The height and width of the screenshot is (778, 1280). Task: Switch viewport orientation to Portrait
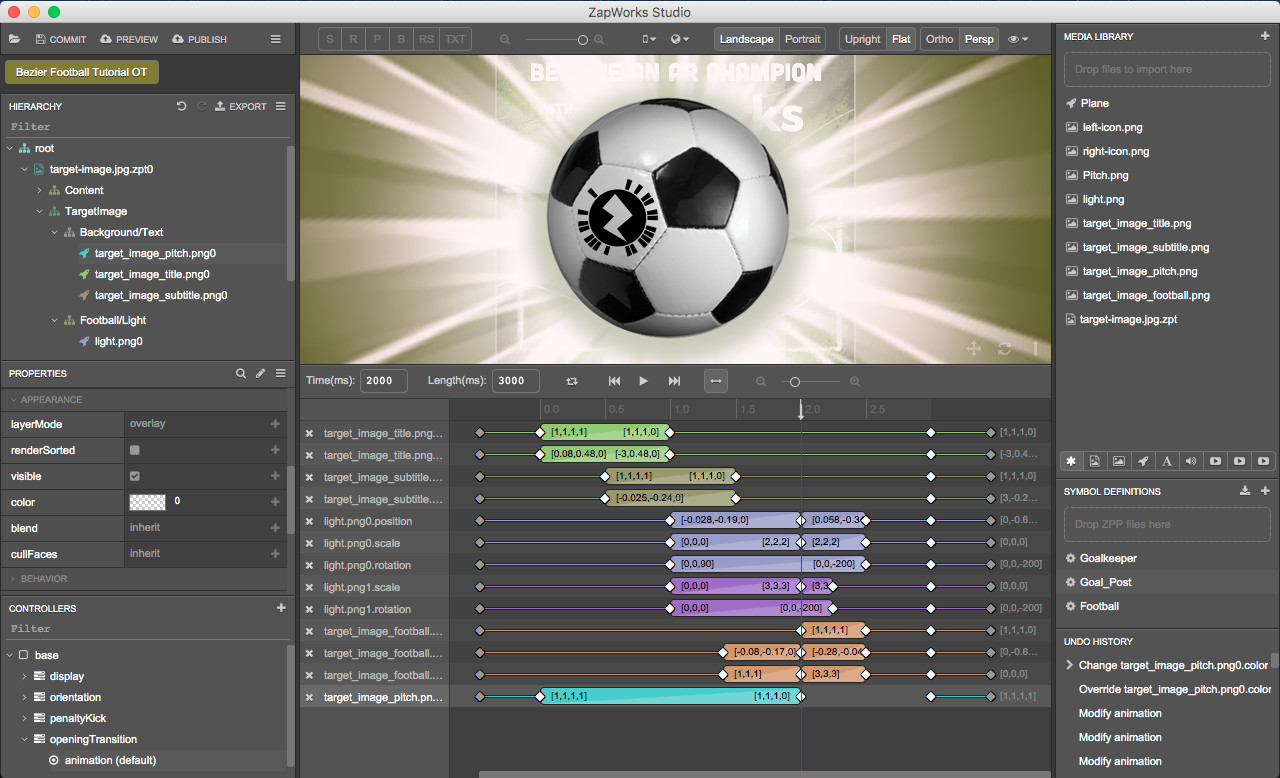coord(802,38)
